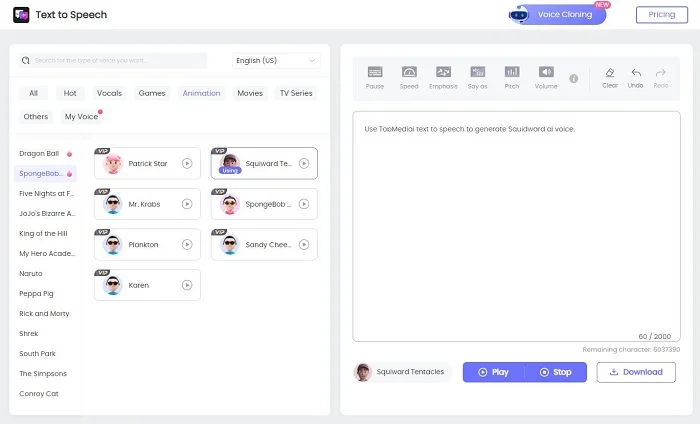Viewport: 700px width, 424px height.
Task: Click inside the text editor area
Action: tap(517, 226)
